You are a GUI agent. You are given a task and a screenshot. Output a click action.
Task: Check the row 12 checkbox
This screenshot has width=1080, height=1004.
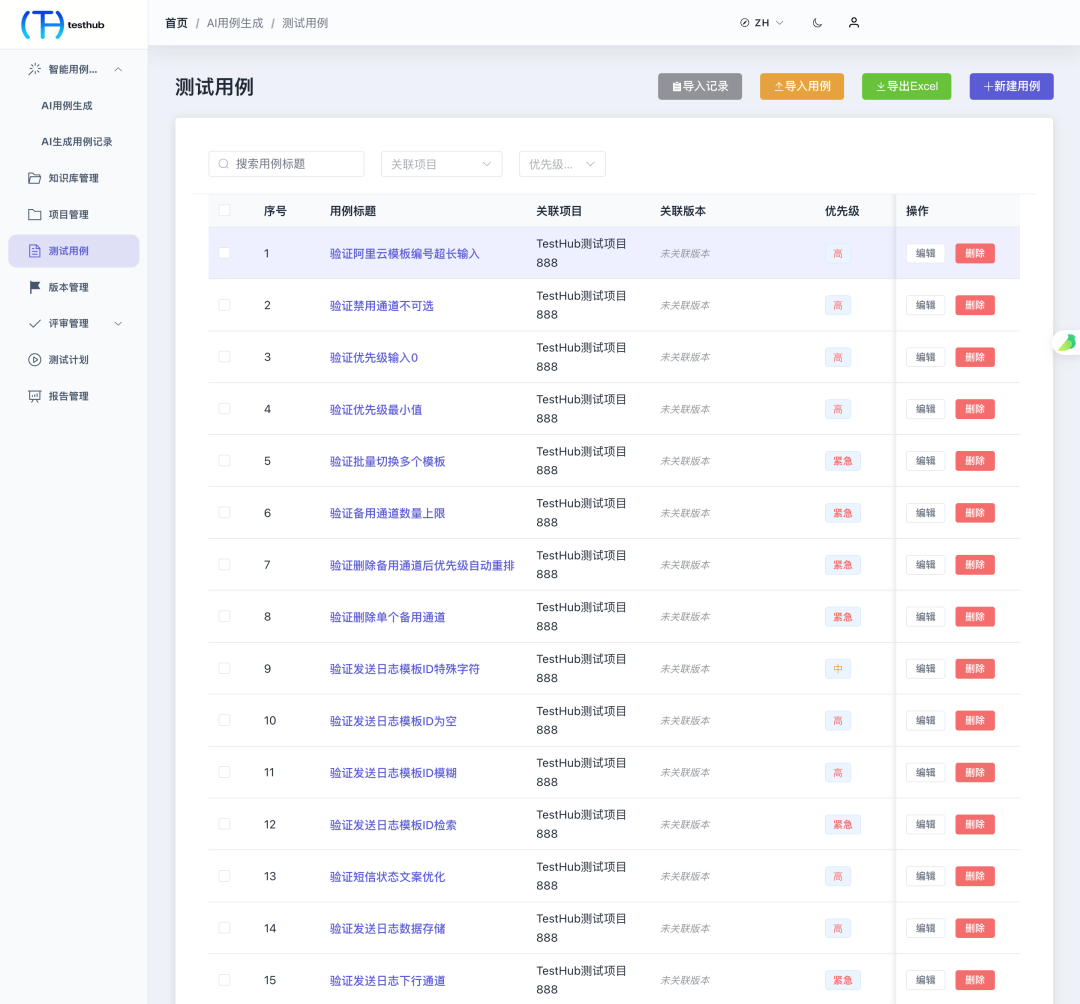225,824
